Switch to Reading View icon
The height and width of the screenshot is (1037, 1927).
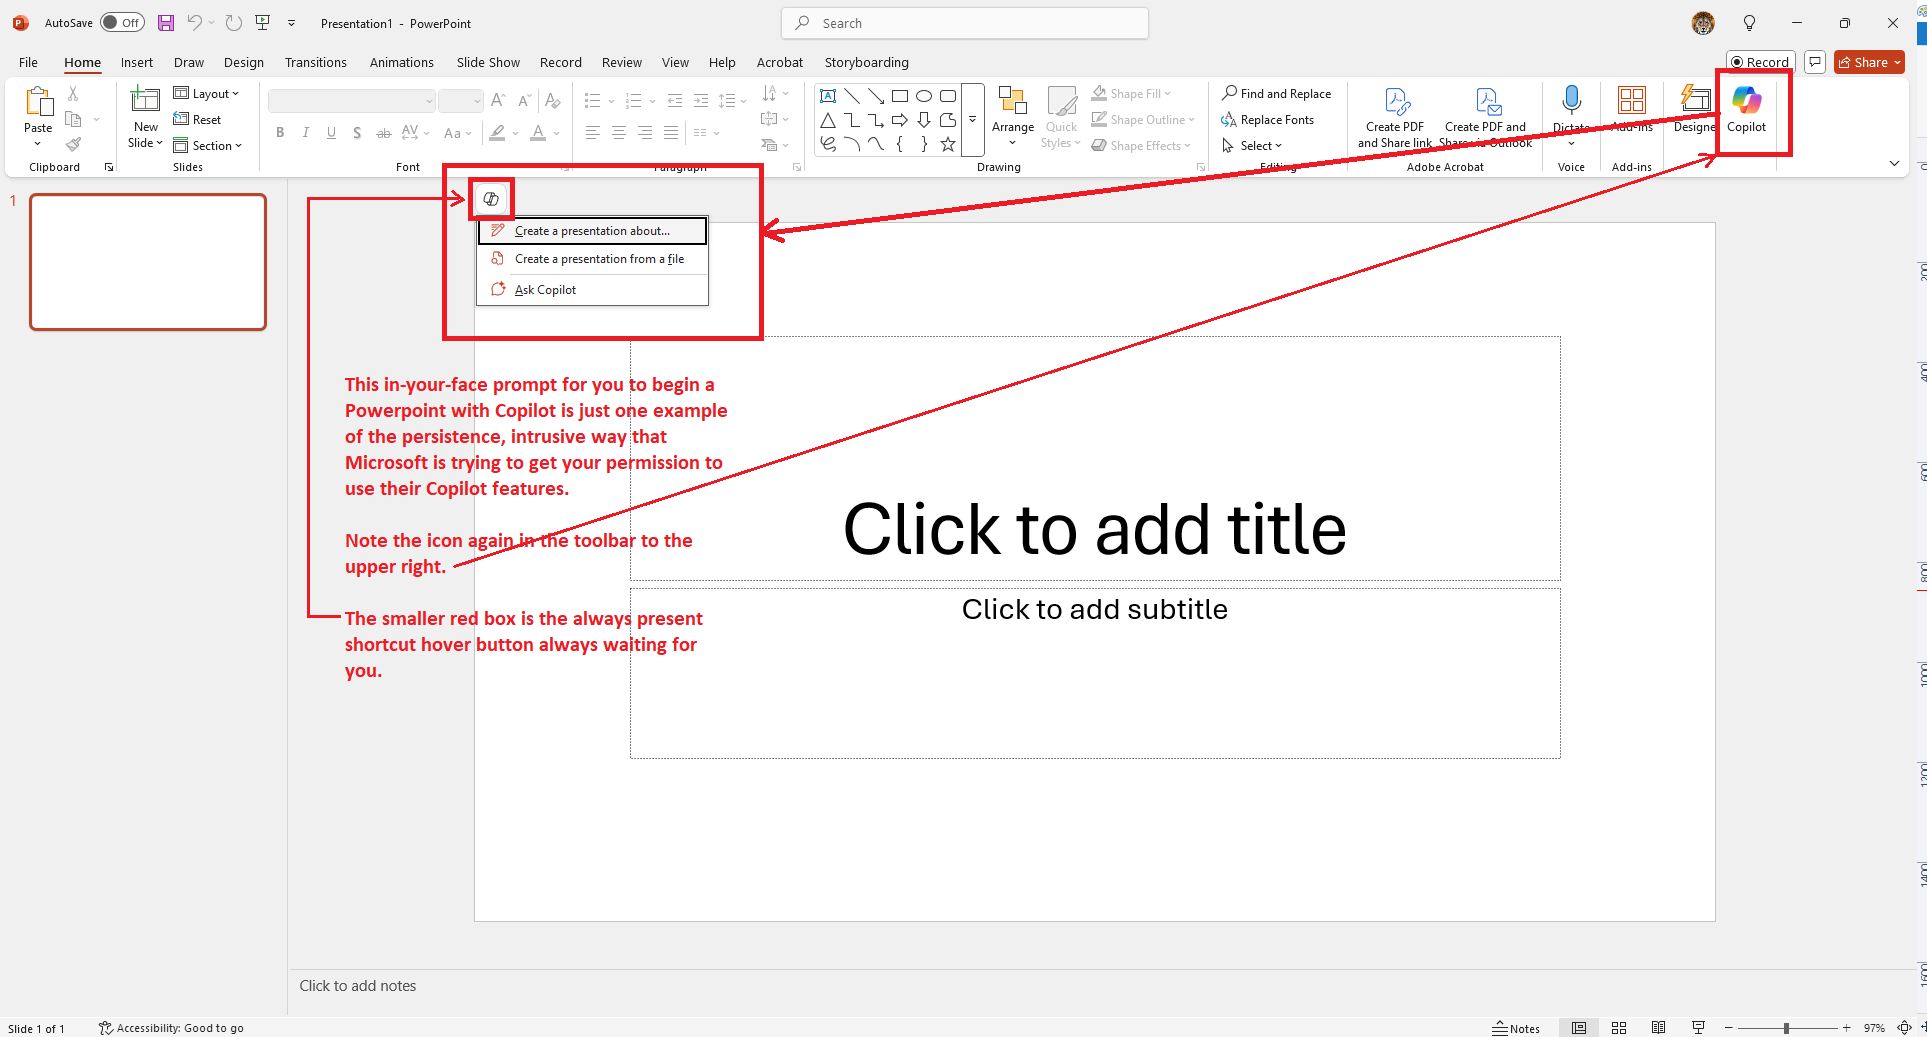click(x=1658, y=1028)
